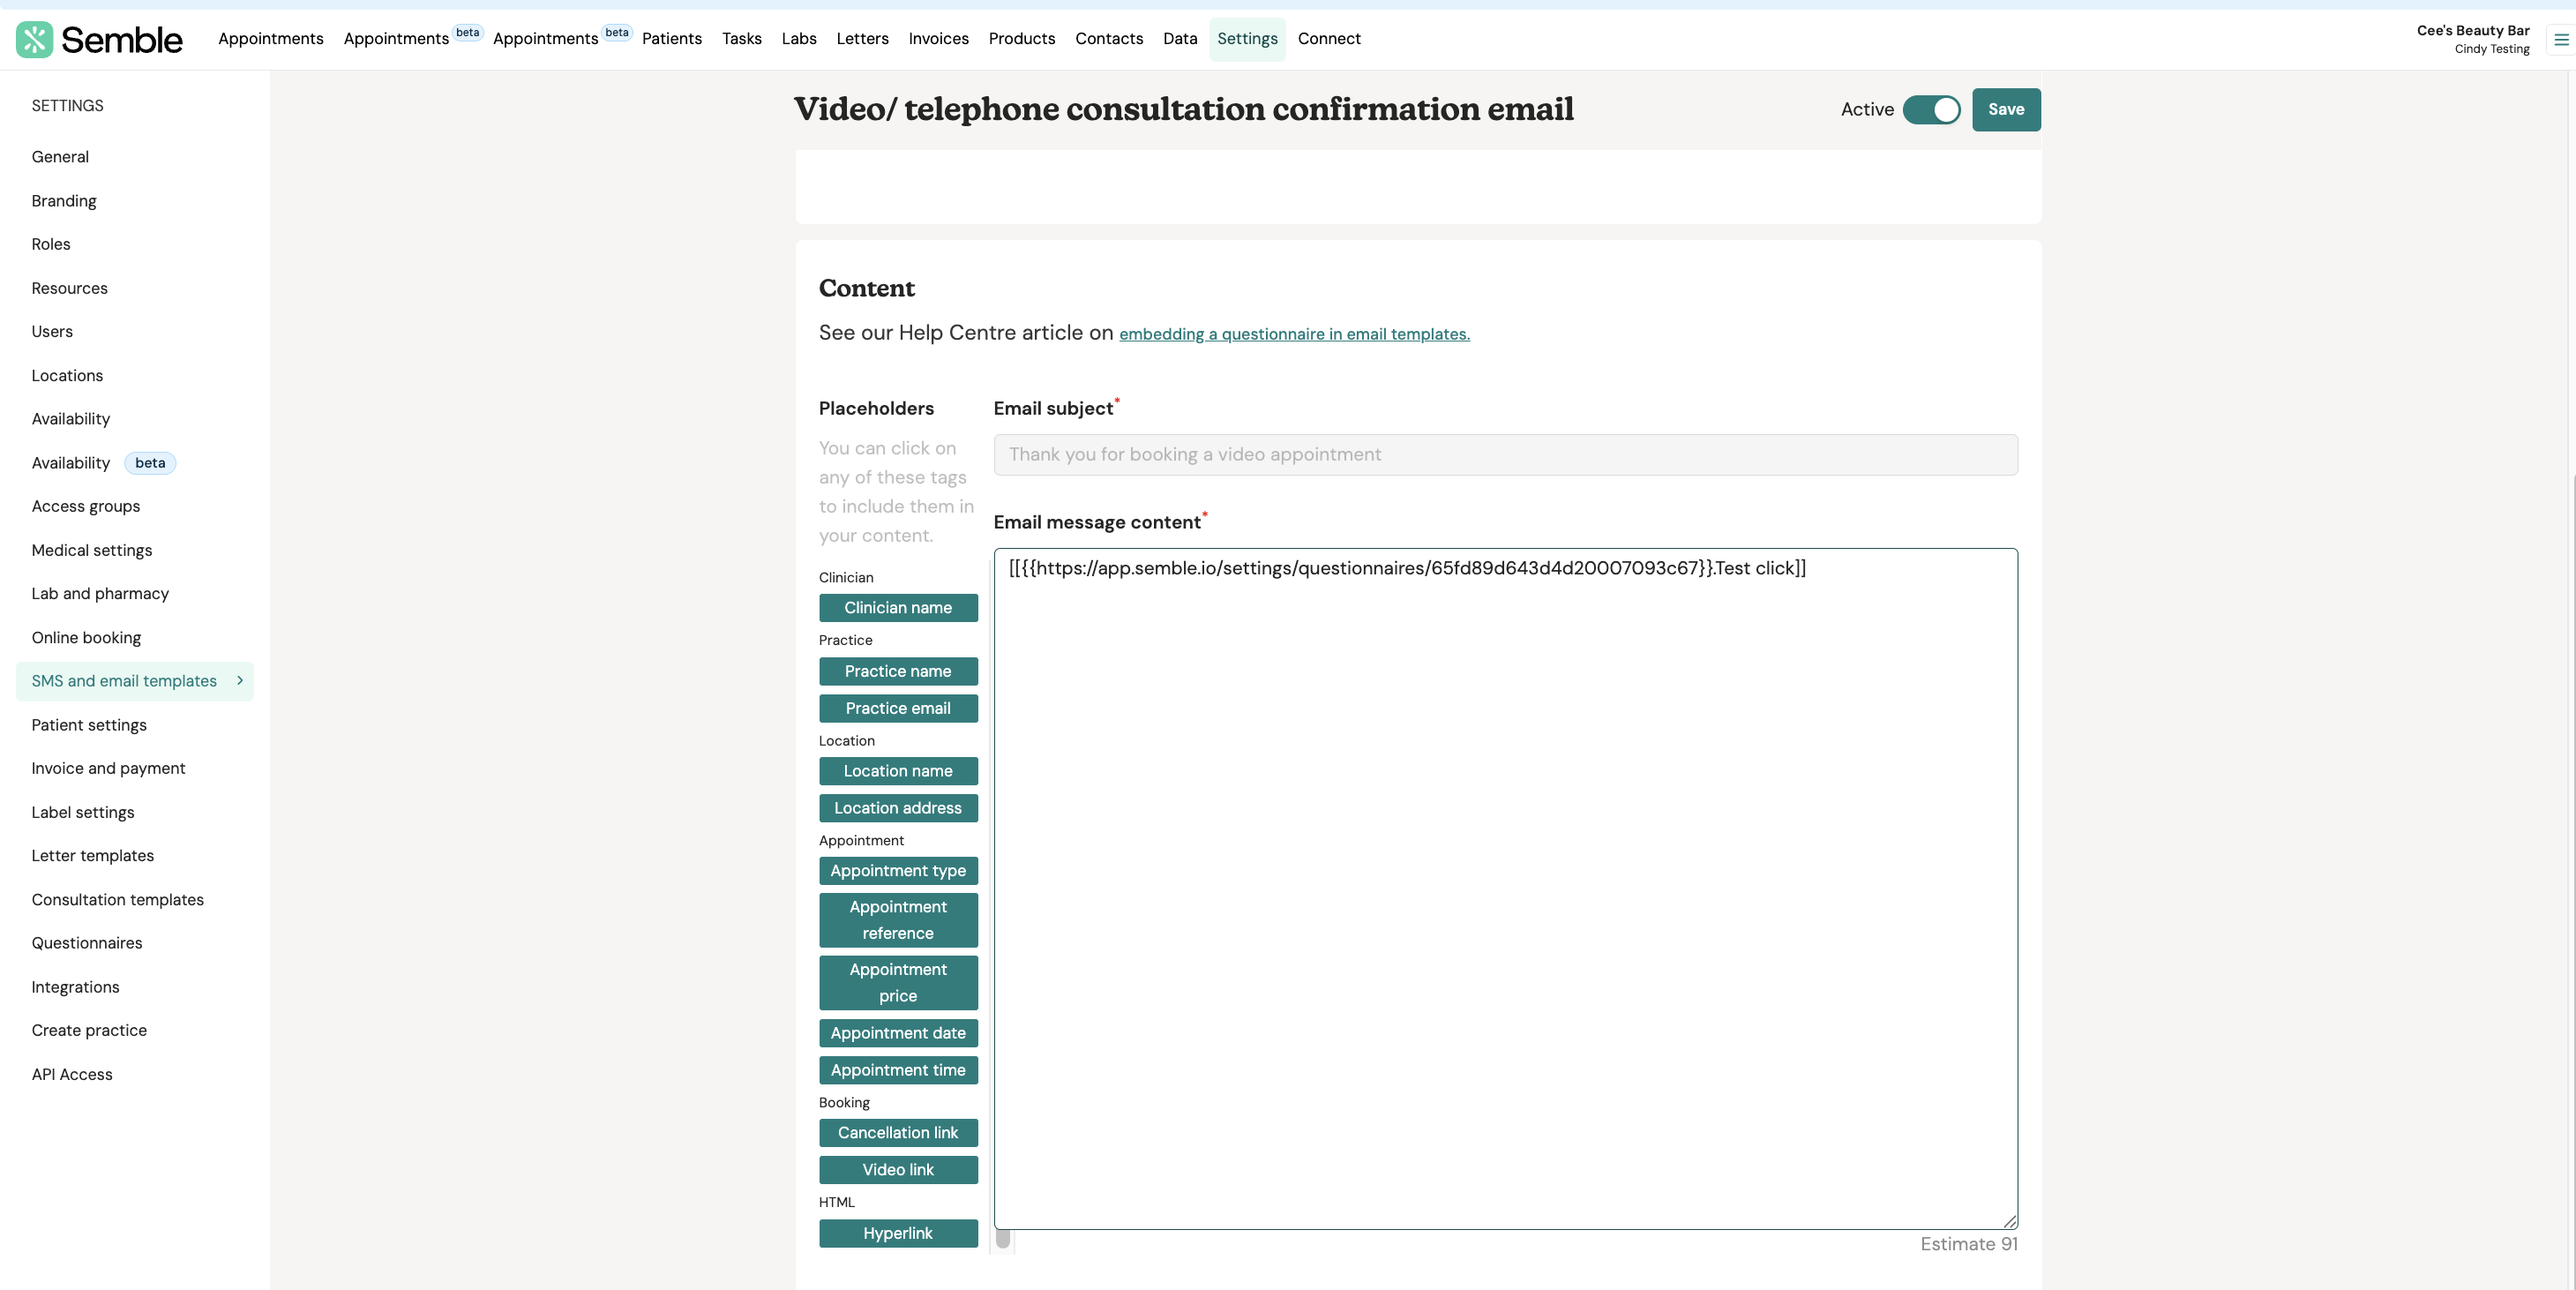Viewport: 2576px width, 1290px height.
Task: Open the embedding a questionnaire help link
Action: tap(1294, 334)
